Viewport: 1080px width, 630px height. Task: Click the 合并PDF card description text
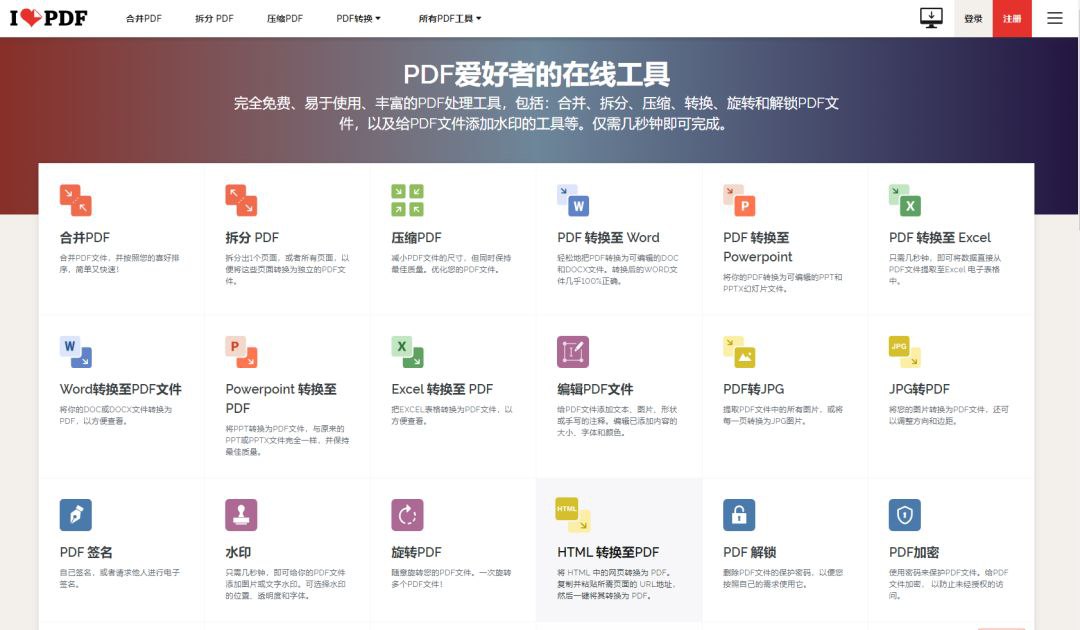(x=119, y=264)
